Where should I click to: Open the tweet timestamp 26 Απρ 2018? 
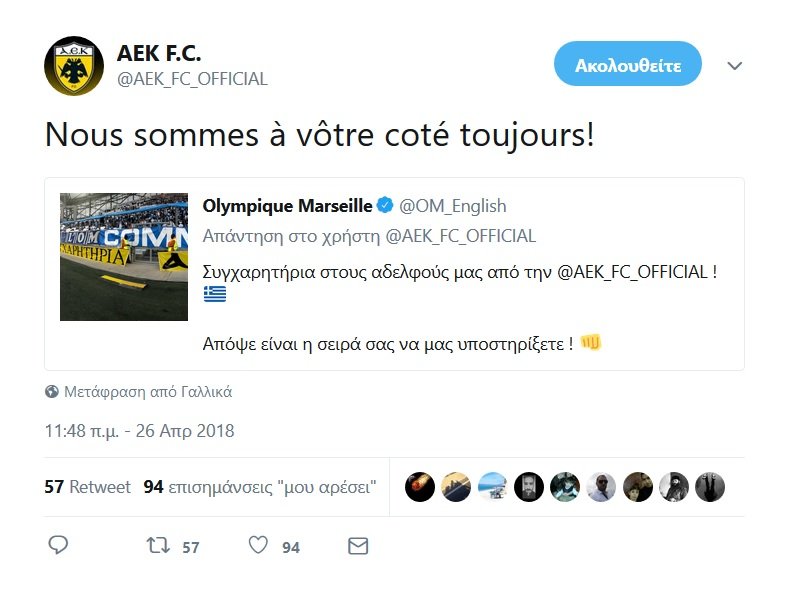click(x=140, y=432)
